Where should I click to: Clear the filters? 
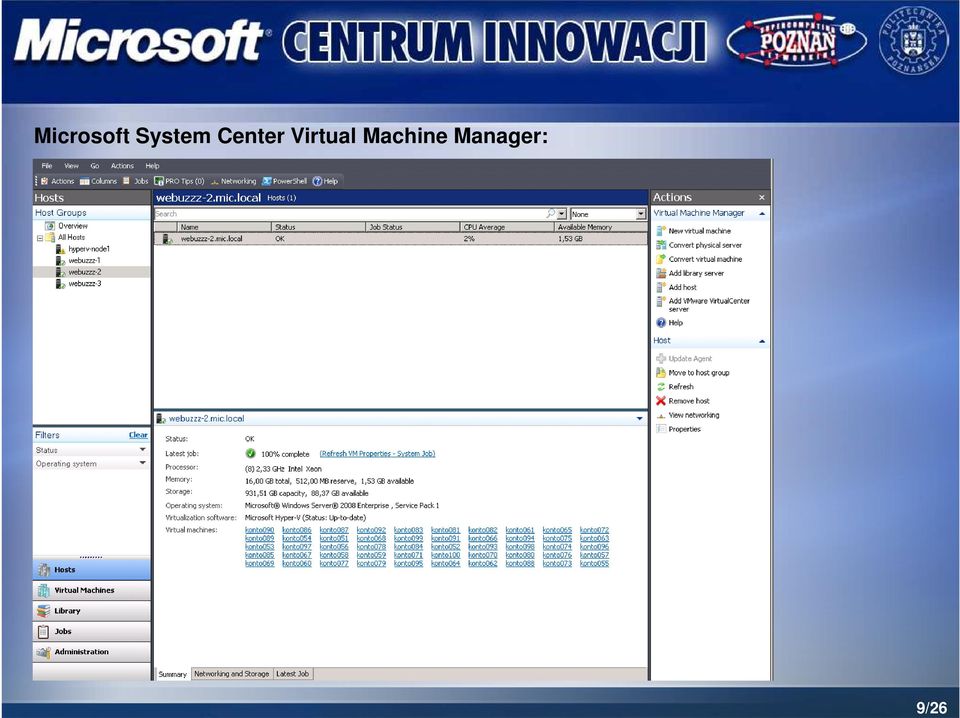click(x=138, y=435)
